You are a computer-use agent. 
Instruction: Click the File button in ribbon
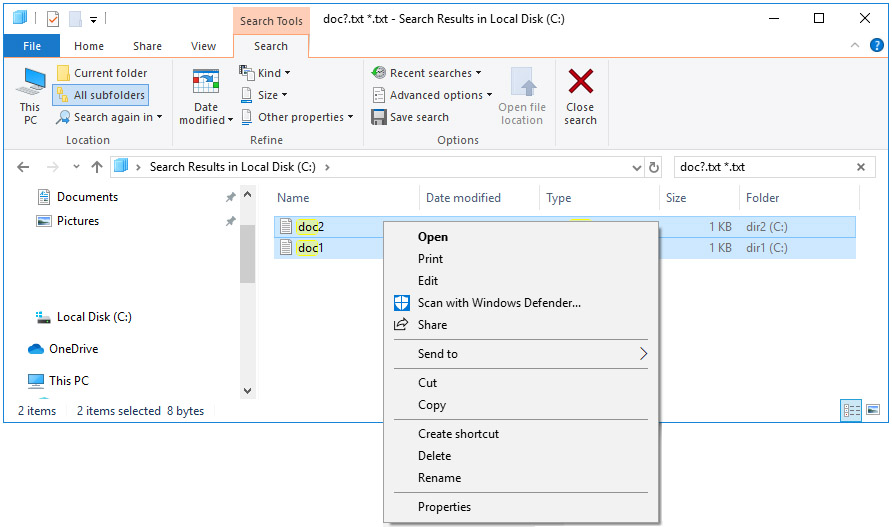pyautogui.click(x=32, y=46)
